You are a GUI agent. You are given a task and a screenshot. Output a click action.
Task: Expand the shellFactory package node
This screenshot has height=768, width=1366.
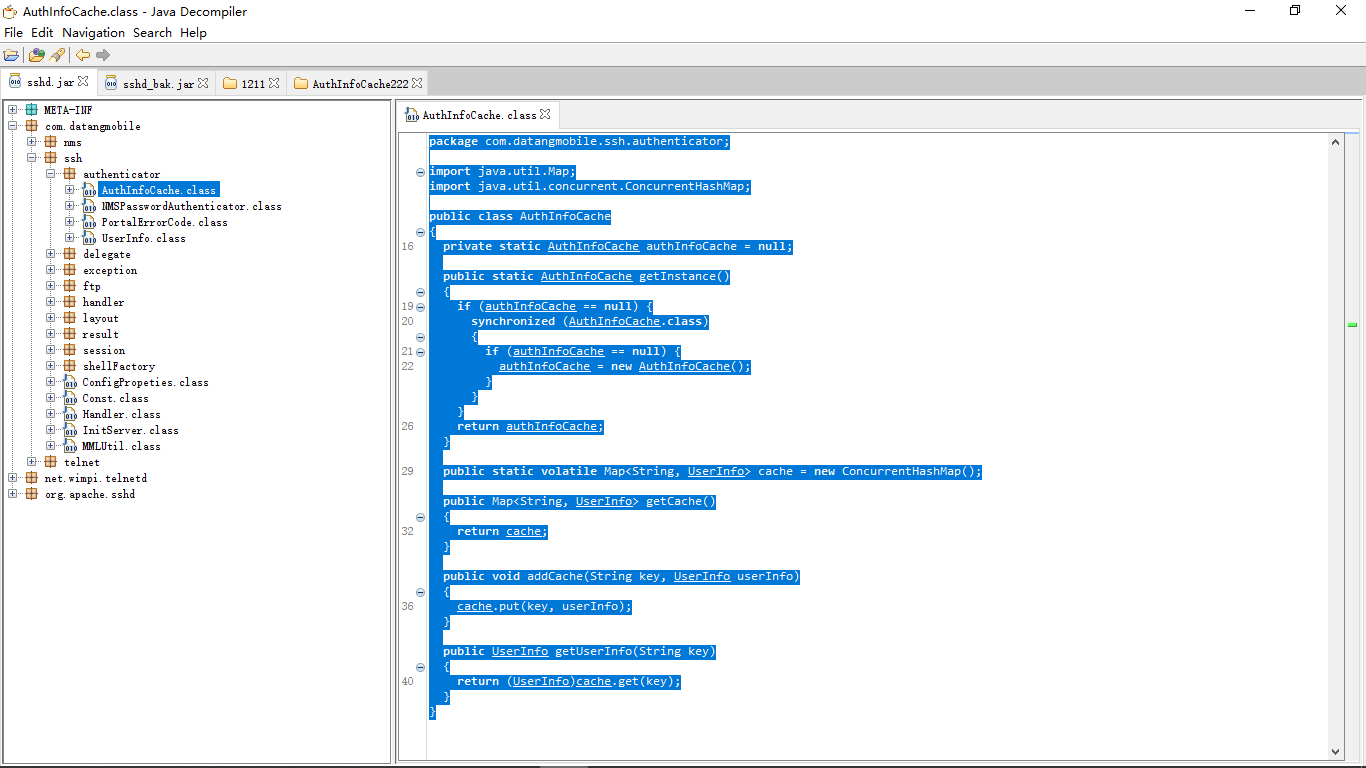[51, 366]
